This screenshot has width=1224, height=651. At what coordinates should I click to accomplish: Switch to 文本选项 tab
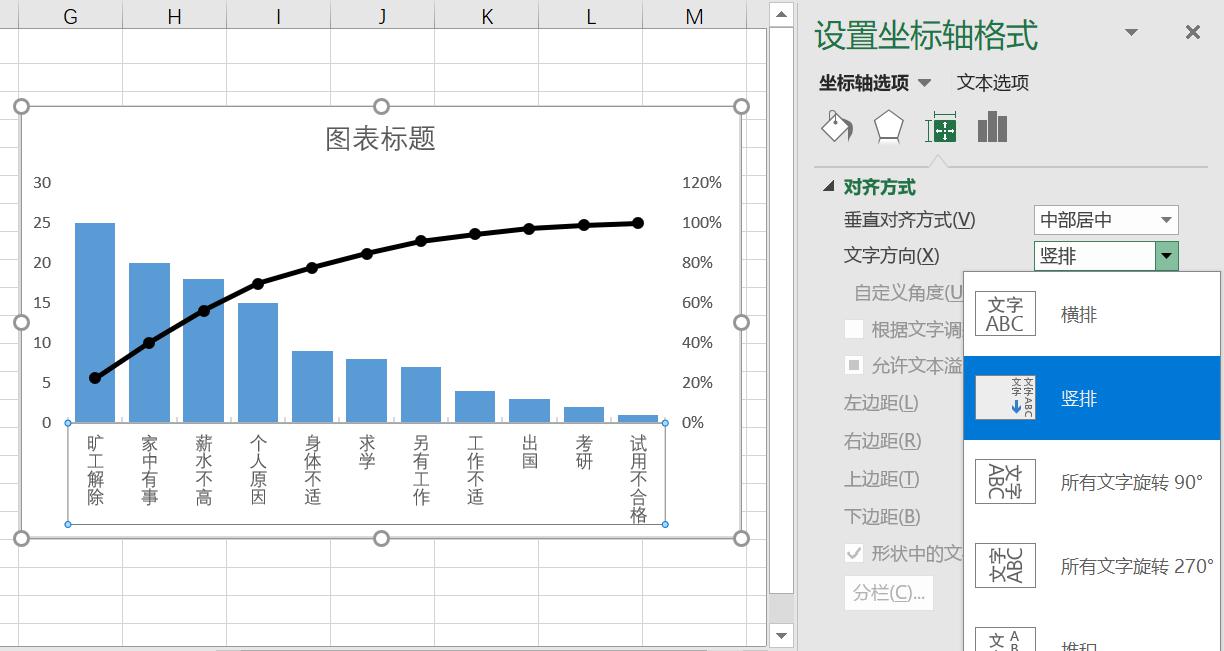point(992,83)
